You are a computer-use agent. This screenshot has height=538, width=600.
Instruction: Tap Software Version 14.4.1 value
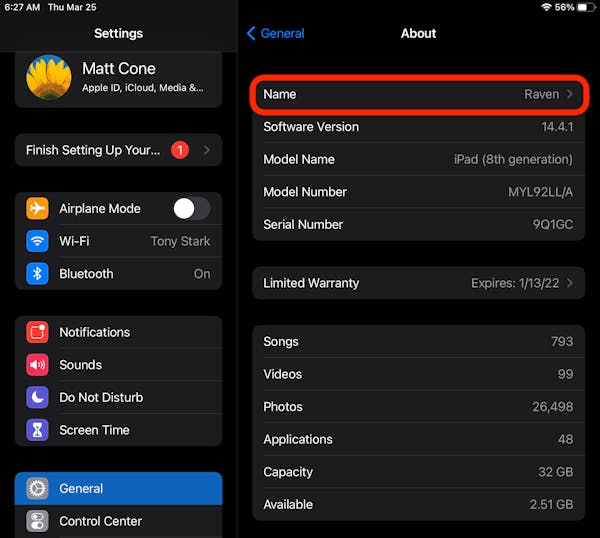coord(557,127)
